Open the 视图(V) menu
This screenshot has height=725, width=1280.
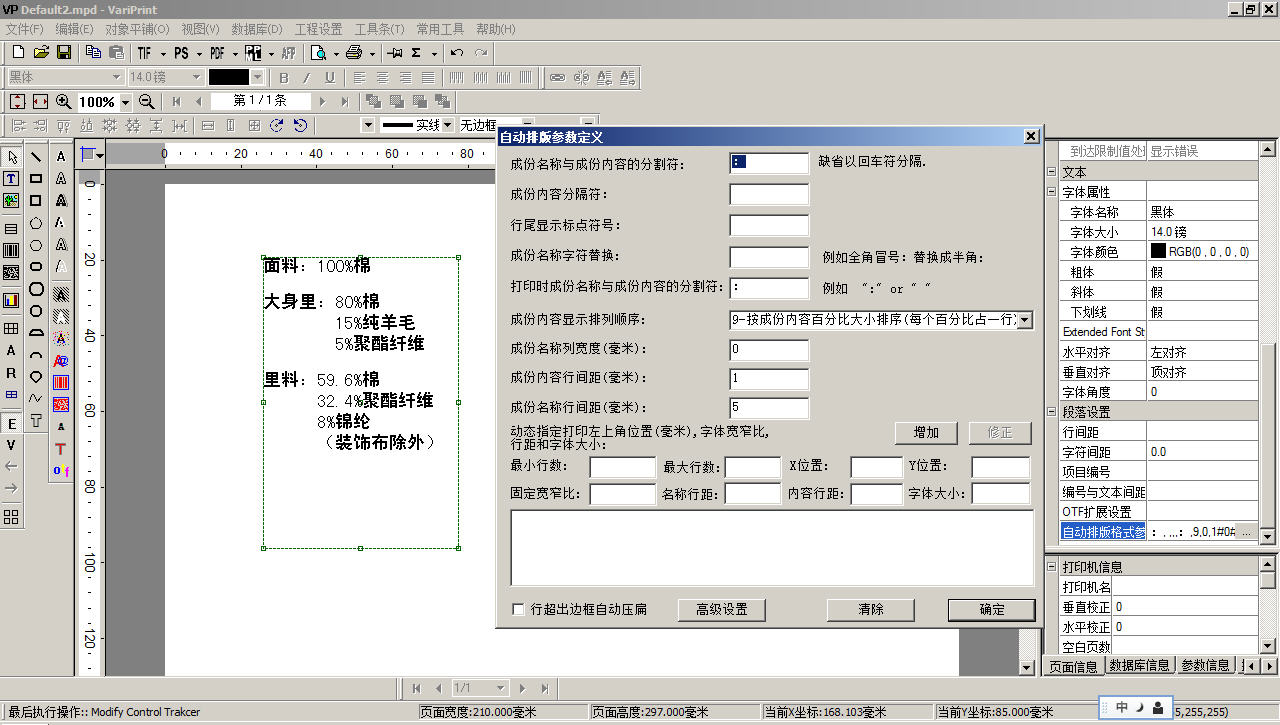point(200,29)
